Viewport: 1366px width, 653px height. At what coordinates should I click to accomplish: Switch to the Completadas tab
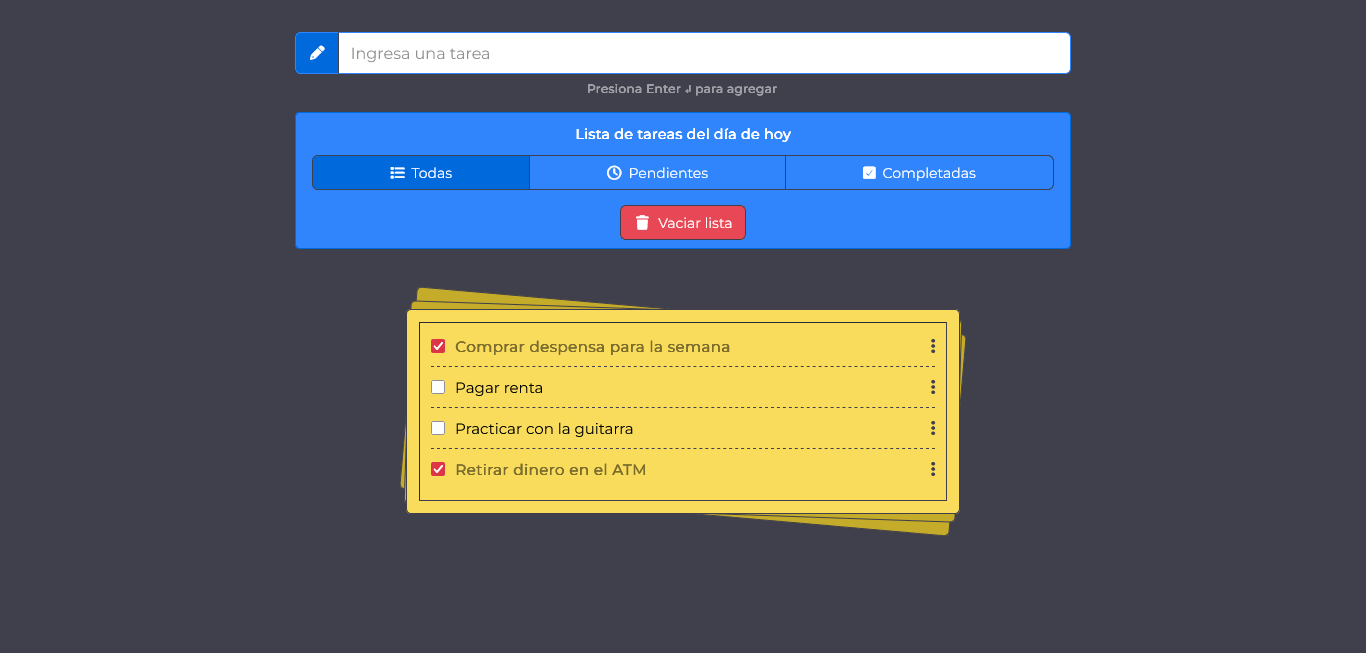919,172
